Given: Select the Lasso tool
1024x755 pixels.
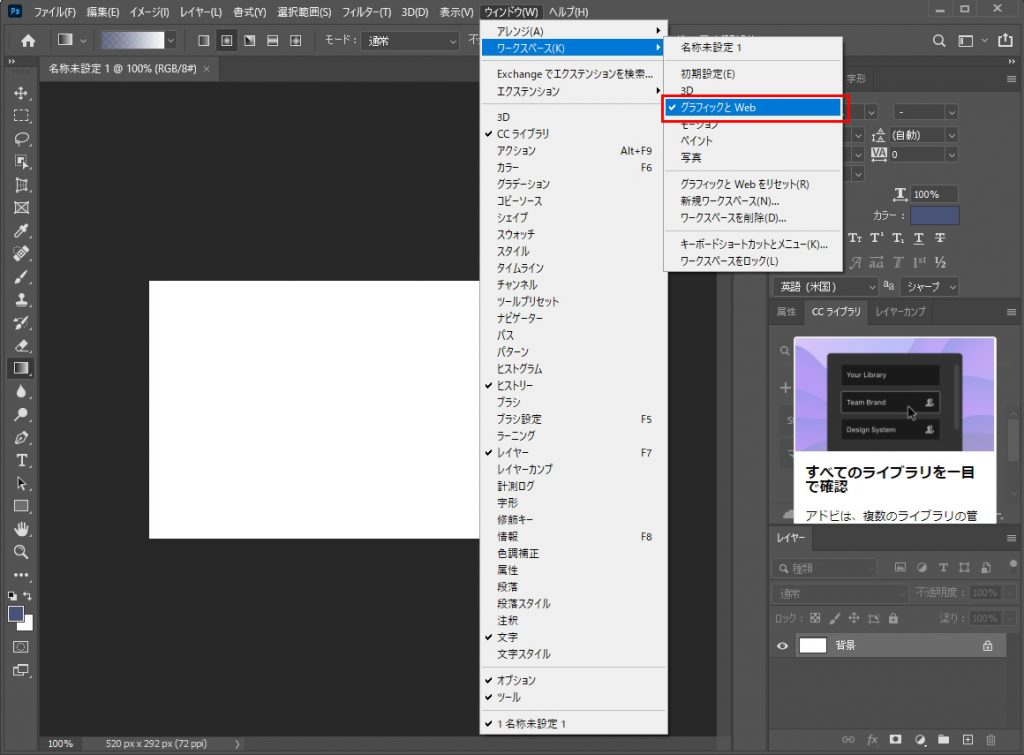Looking at the screenshot, I should pos(21,139).
